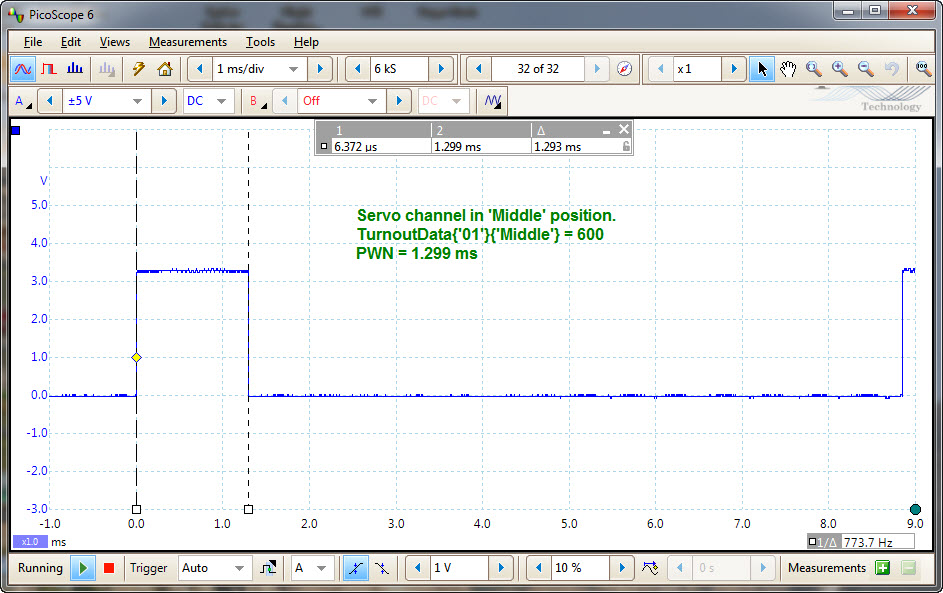Toggle the ruler legend lock icon
This screenshot has width=943, height=593.
pyautogui.click(x=626, y=146)
